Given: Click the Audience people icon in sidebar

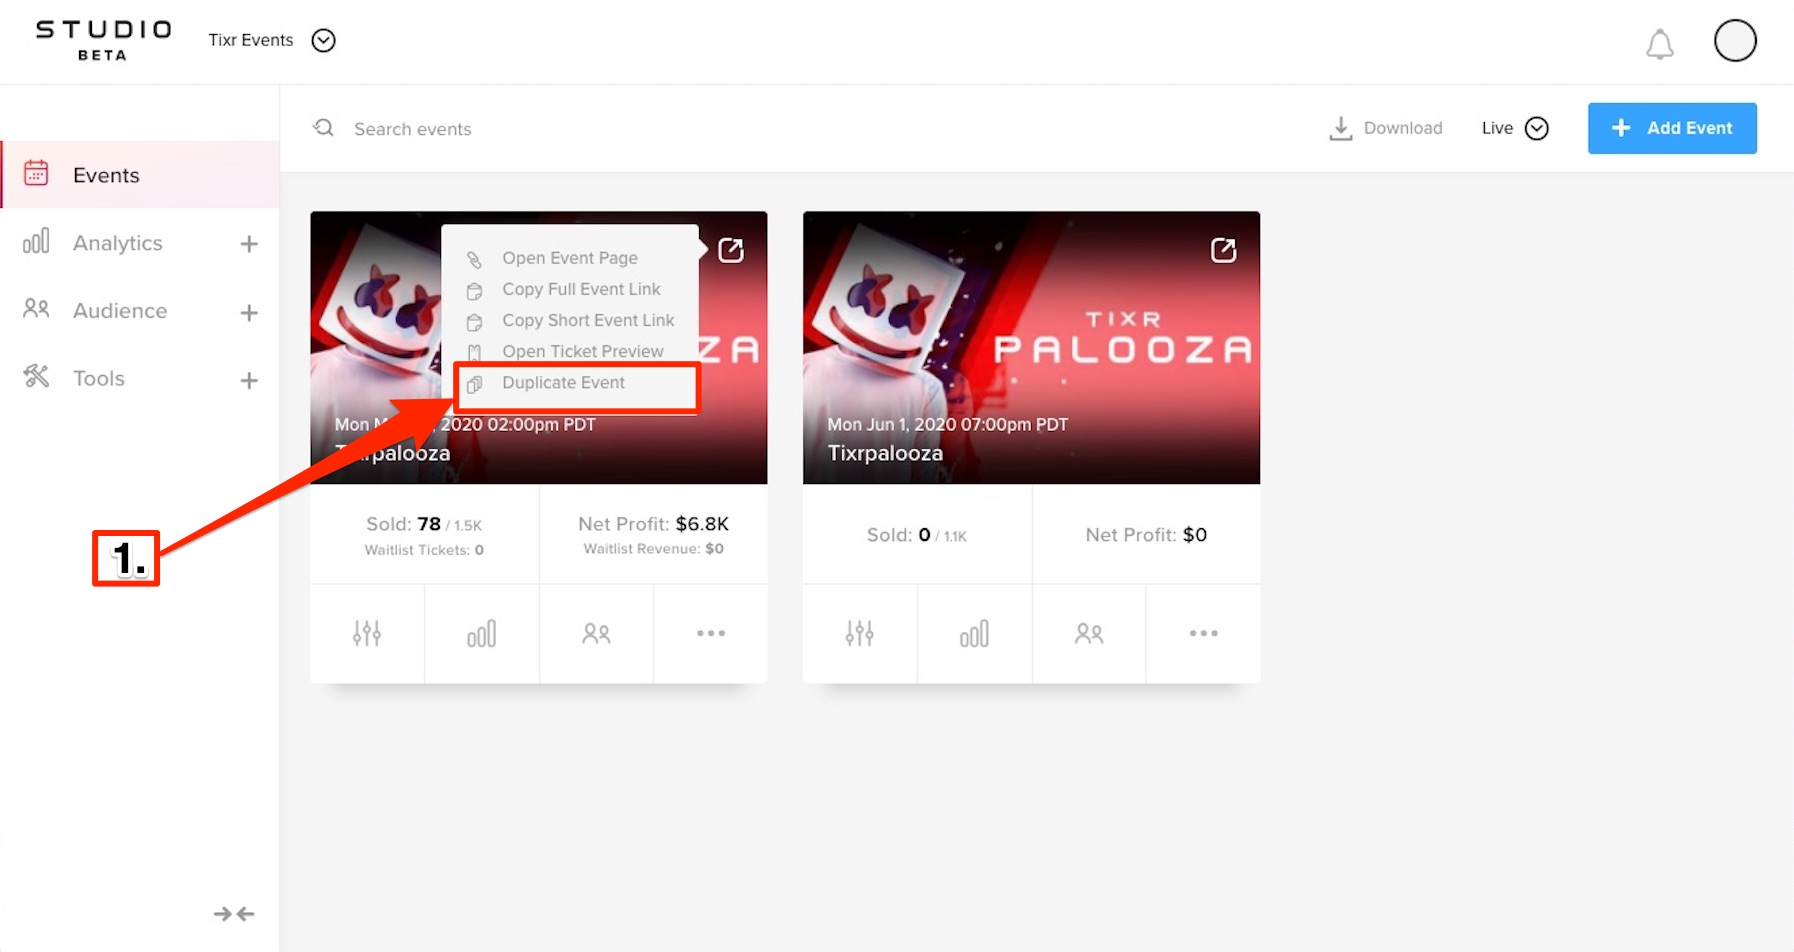Looking at the screenshot, I should point(36,309).
